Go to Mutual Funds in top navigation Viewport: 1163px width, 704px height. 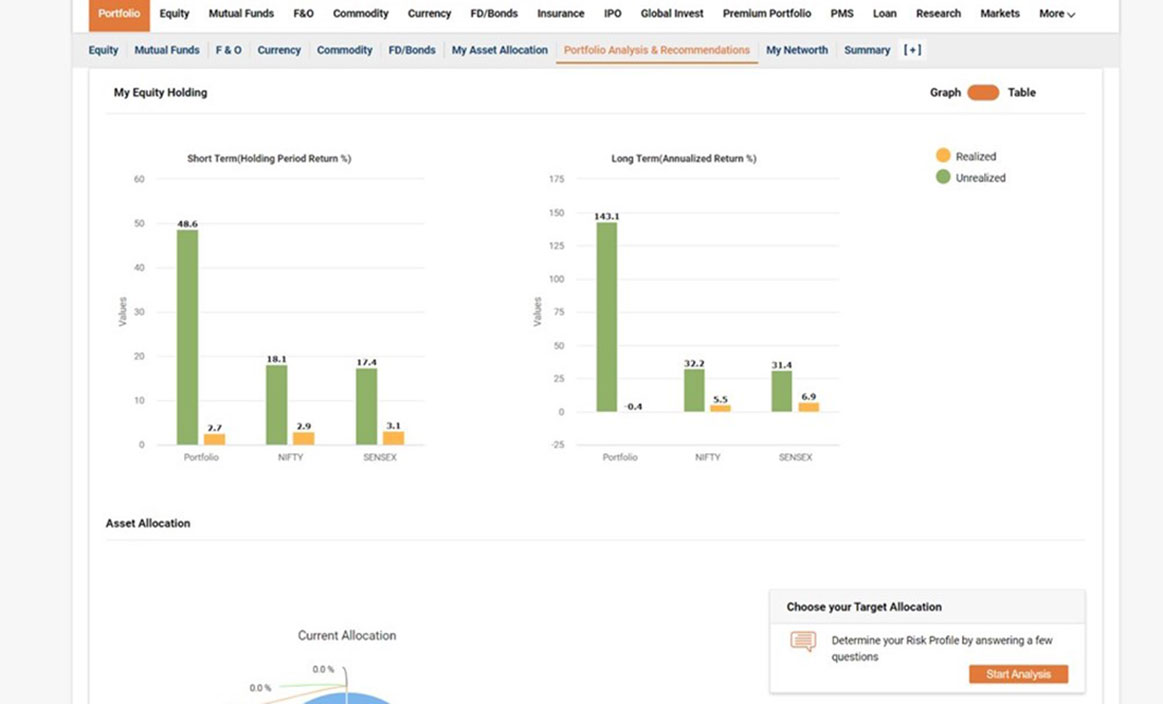pos(241,13)
